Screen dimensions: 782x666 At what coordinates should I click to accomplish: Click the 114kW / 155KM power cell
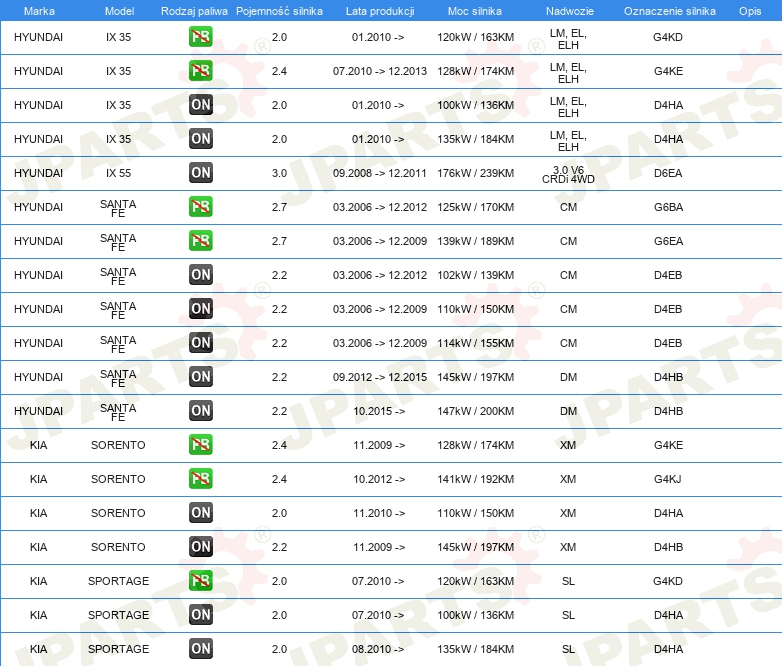coord(475,343)
